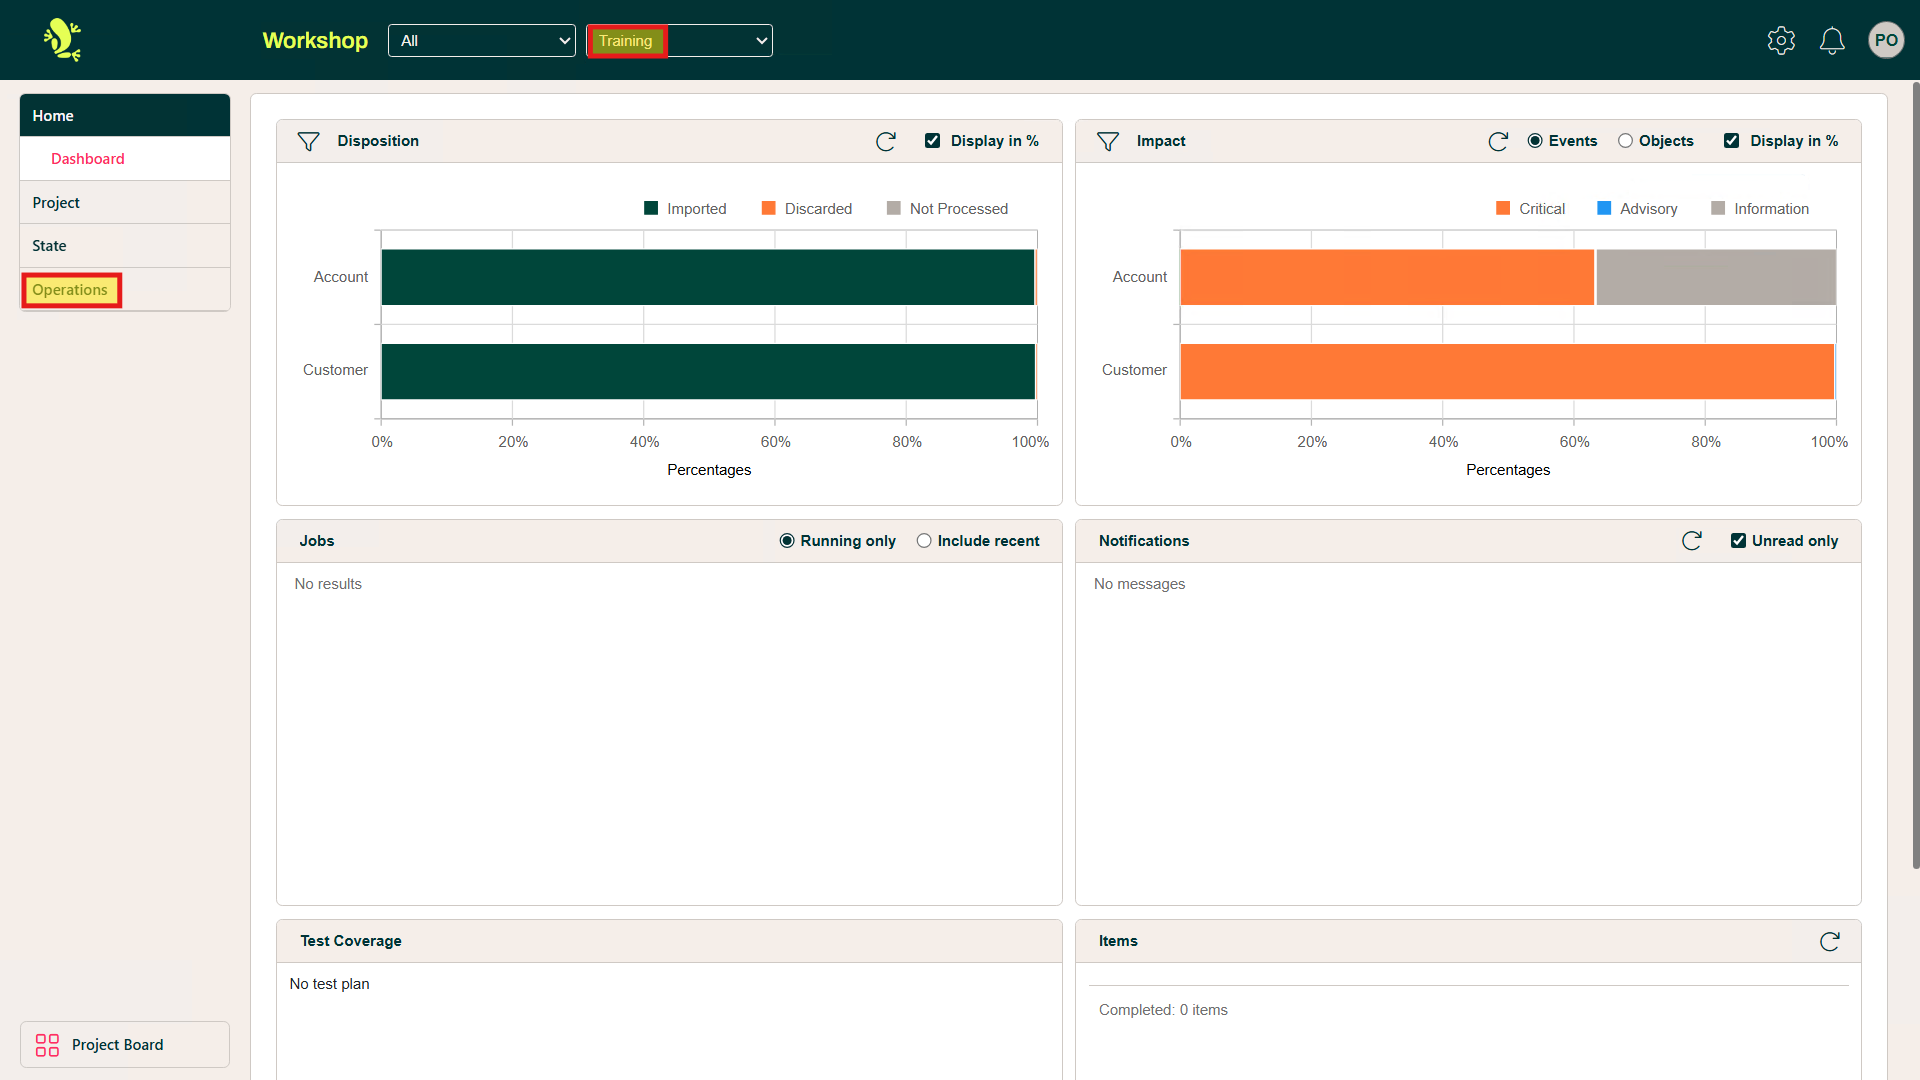Disable the Unread only checkbox
This screenshot has height=1080, width=1920.
1738,541
